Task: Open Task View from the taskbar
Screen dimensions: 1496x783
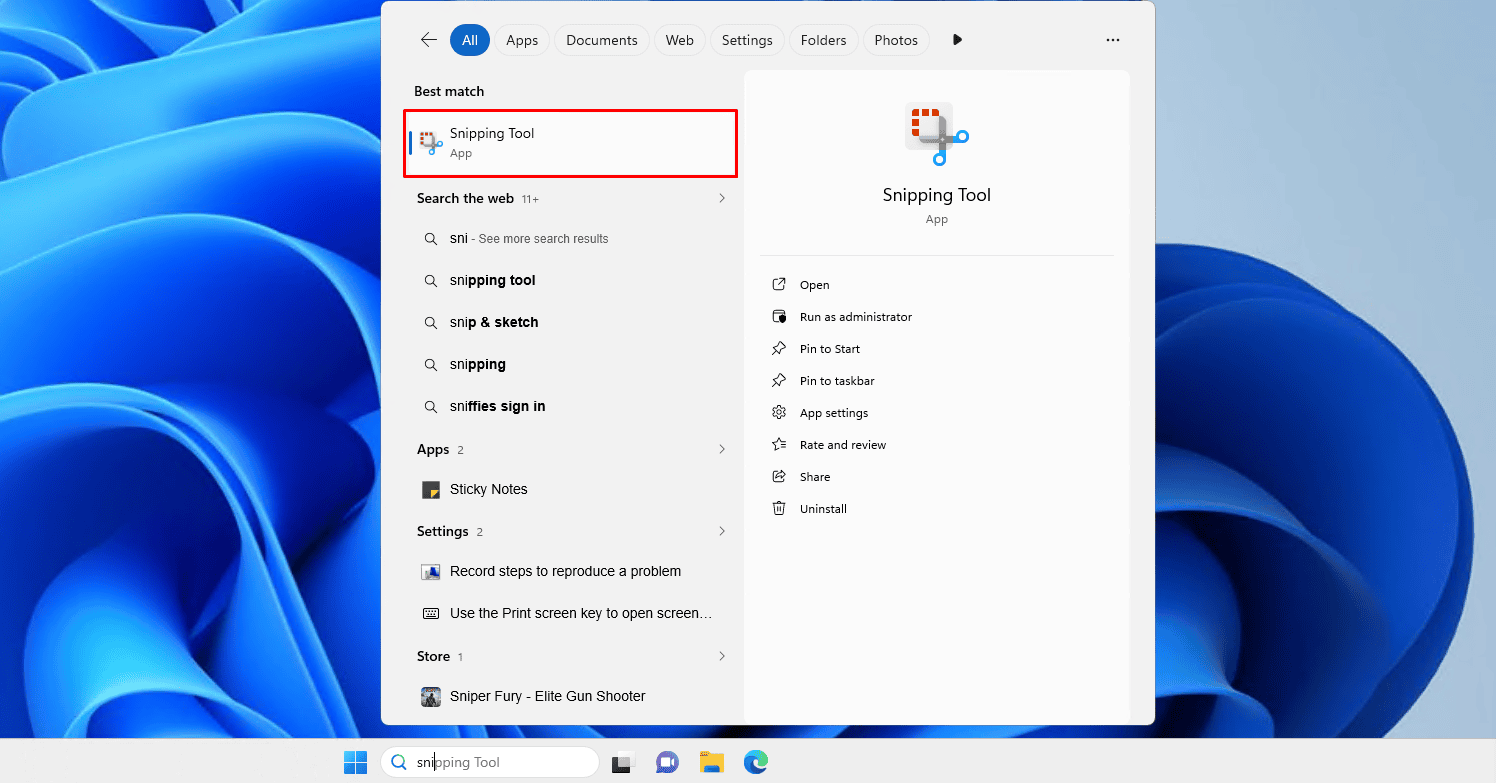Action: [624, 762]
